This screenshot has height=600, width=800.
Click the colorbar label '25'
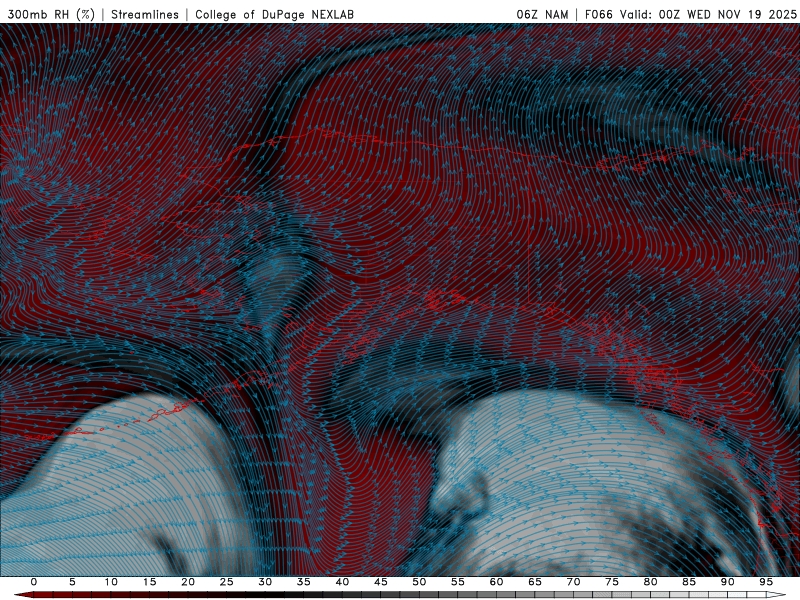227,582
